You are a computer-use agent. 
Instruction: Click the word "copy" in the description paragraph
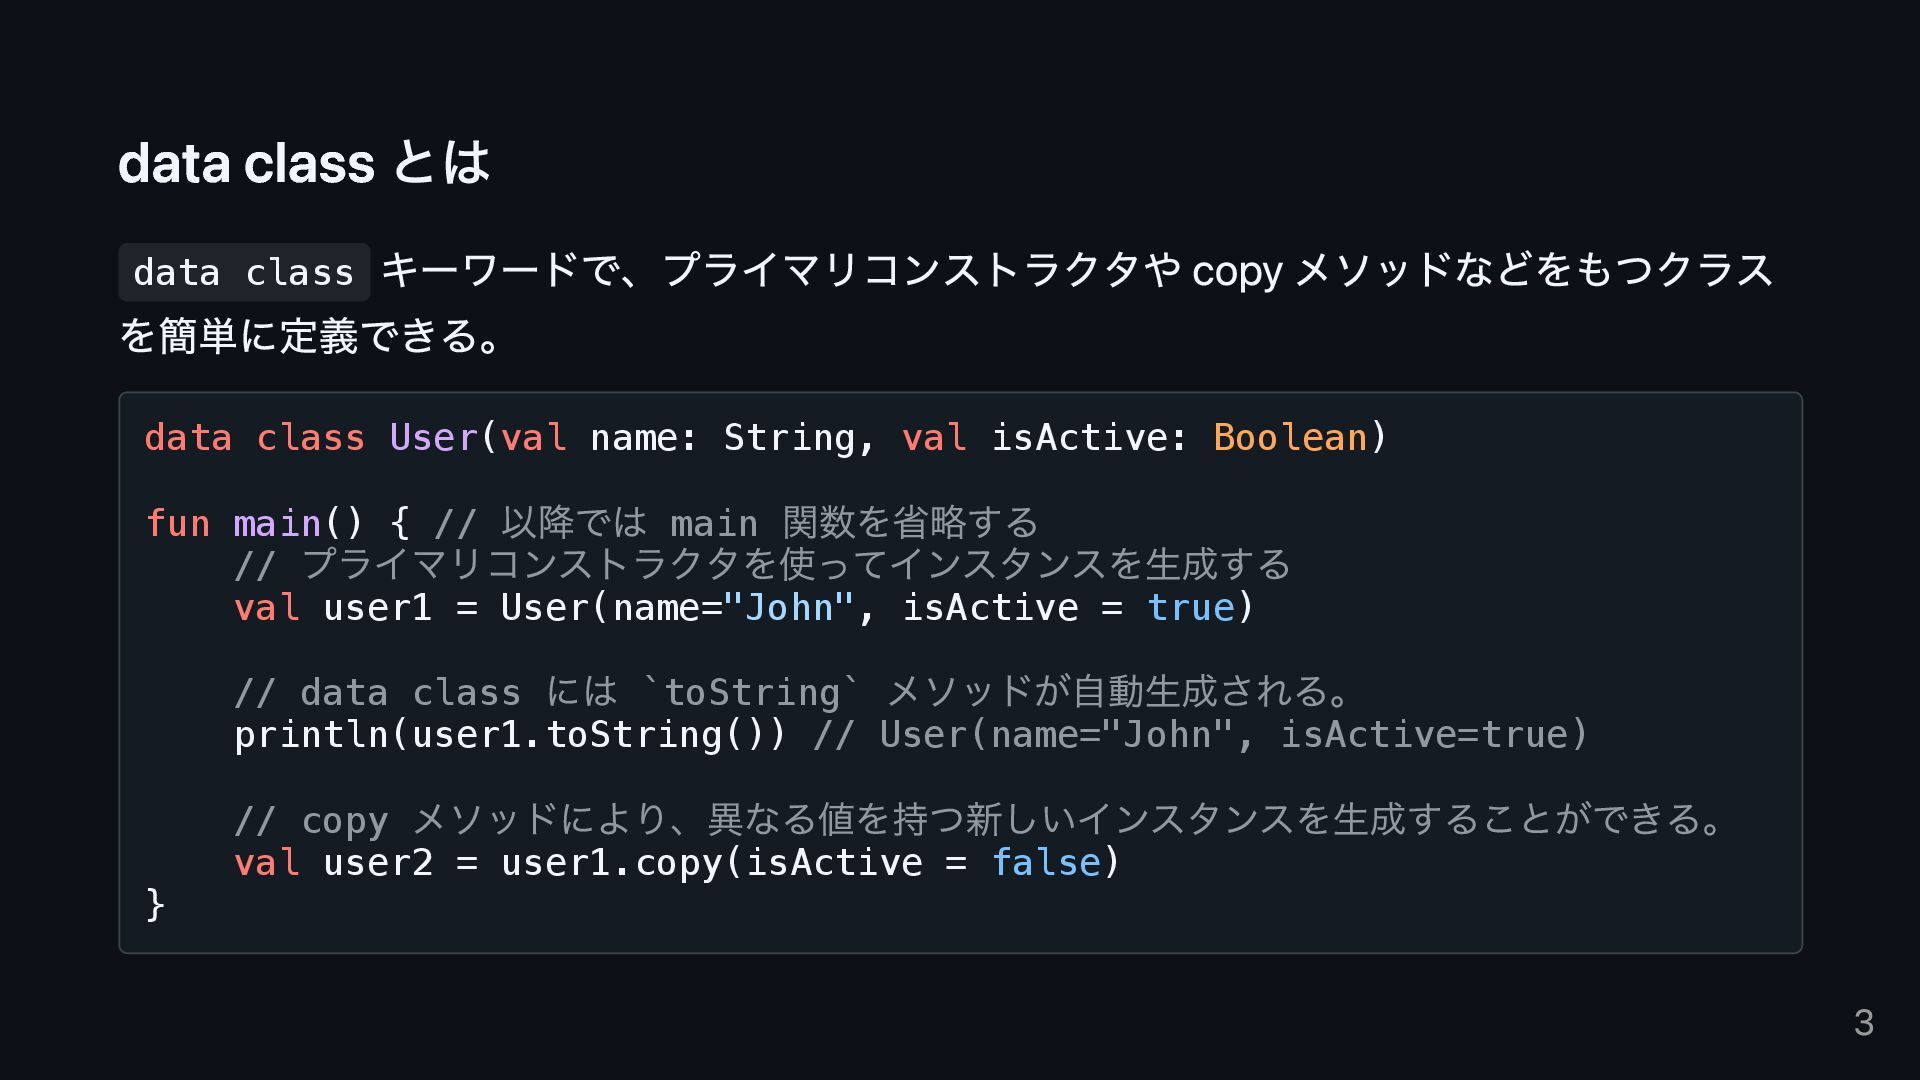pos(1236,271)
